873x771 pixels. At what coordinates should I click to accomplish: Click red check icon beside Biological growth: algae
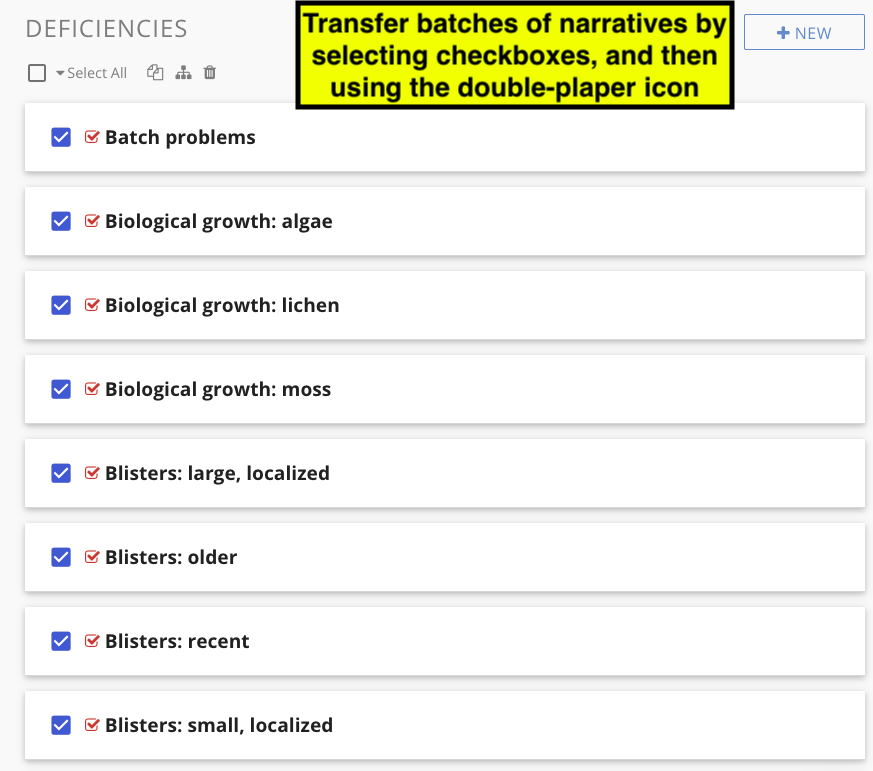pos(92,221)
